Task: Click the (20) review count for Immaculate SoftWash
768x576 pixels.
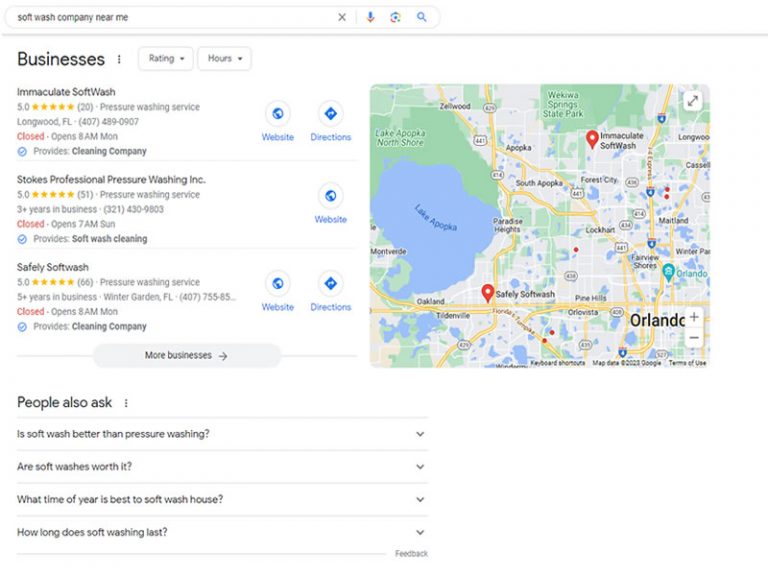Action: click(x=85, y=107)
